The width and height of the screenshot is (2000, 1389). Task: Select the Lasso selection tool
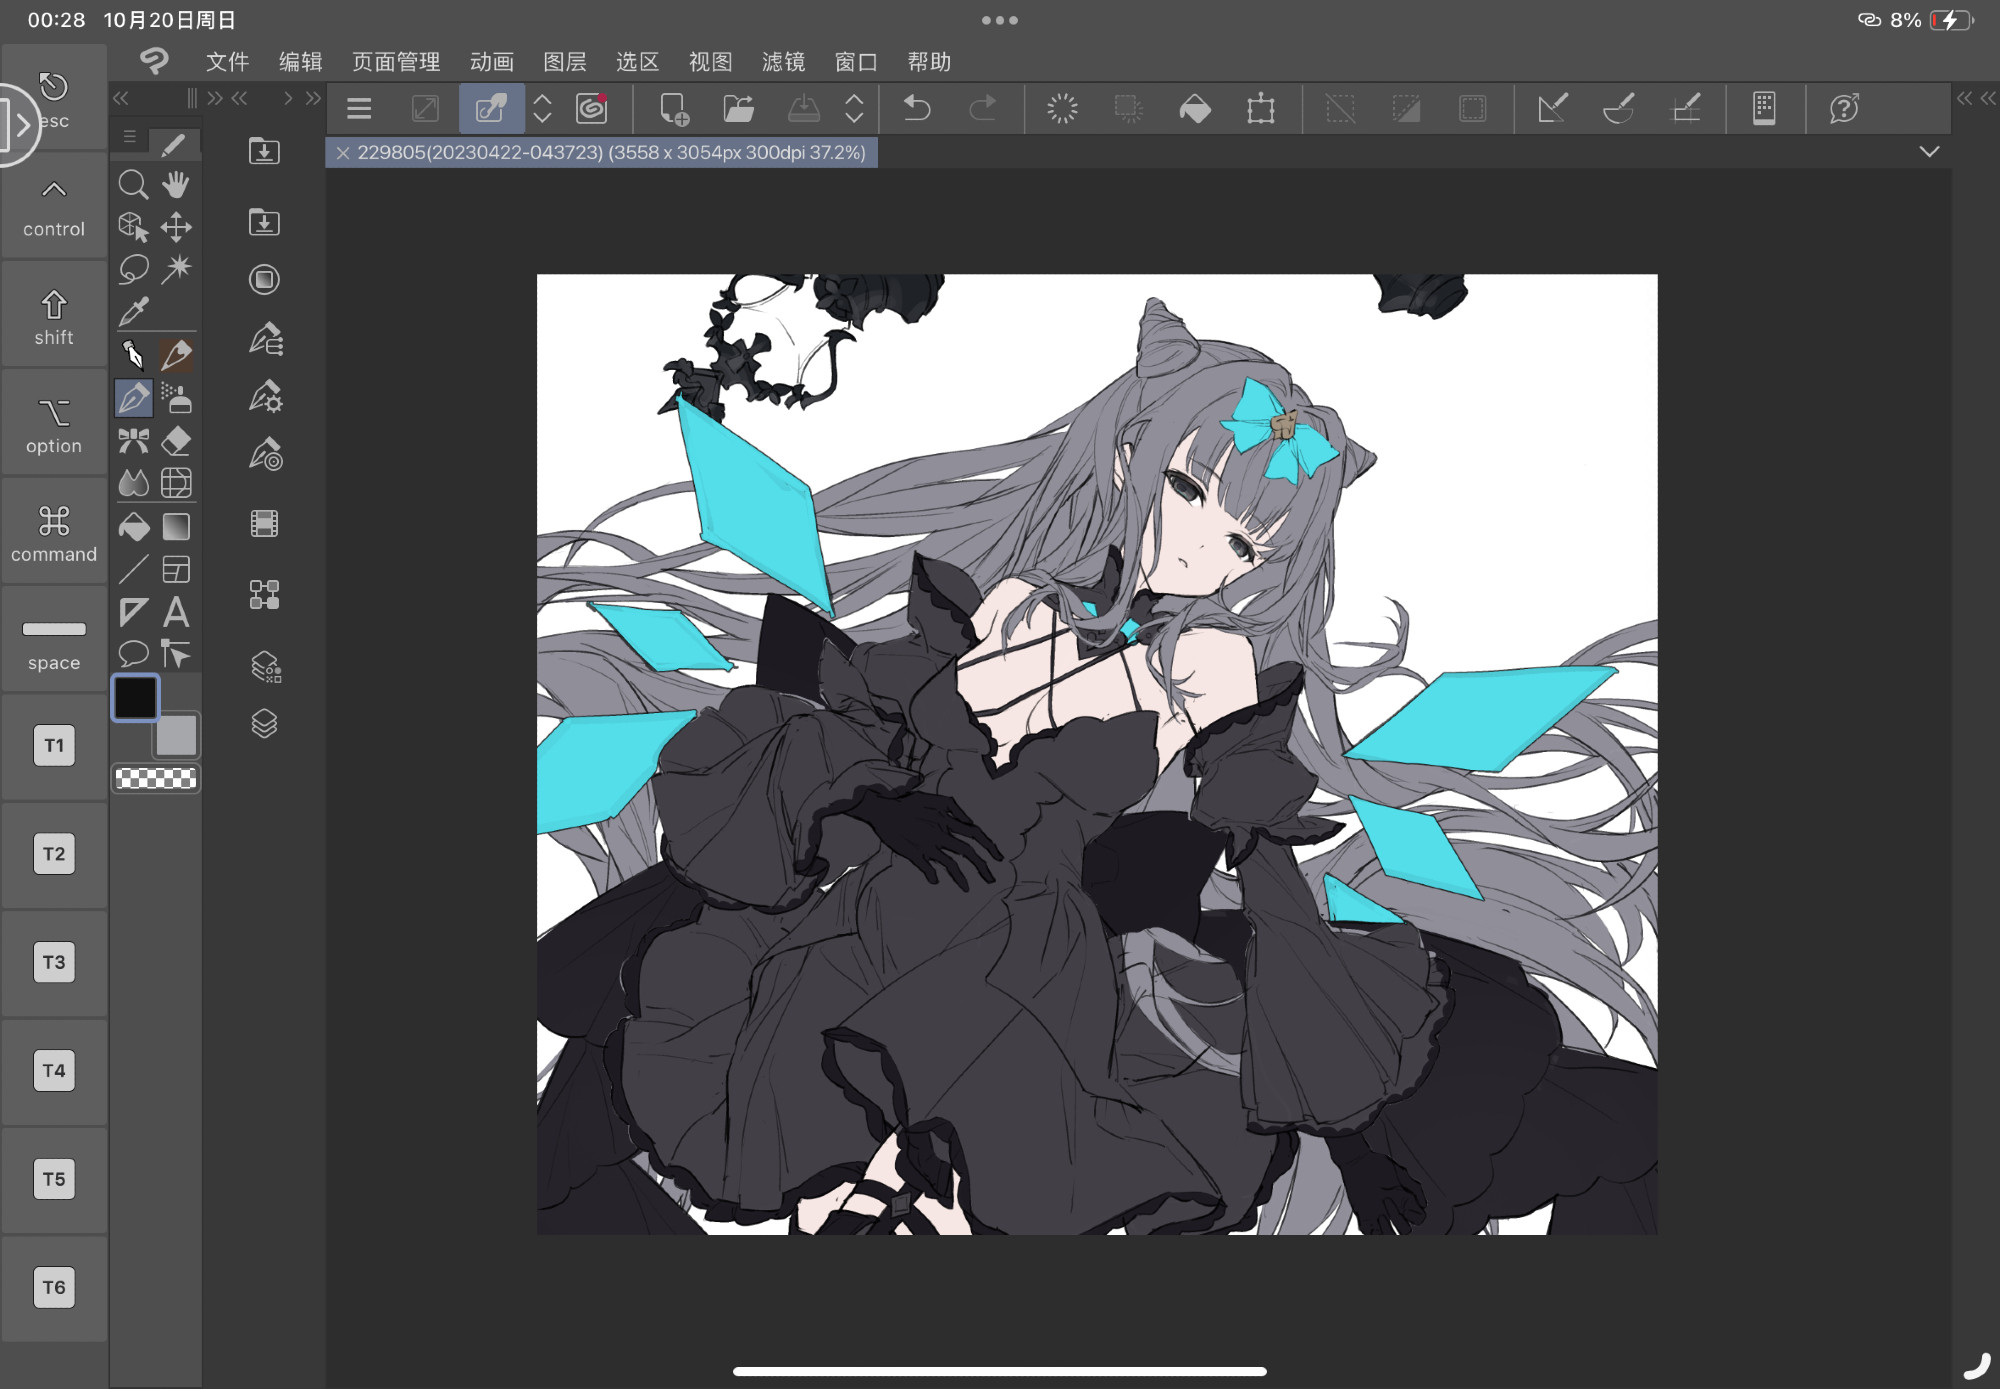click(133, 269)
